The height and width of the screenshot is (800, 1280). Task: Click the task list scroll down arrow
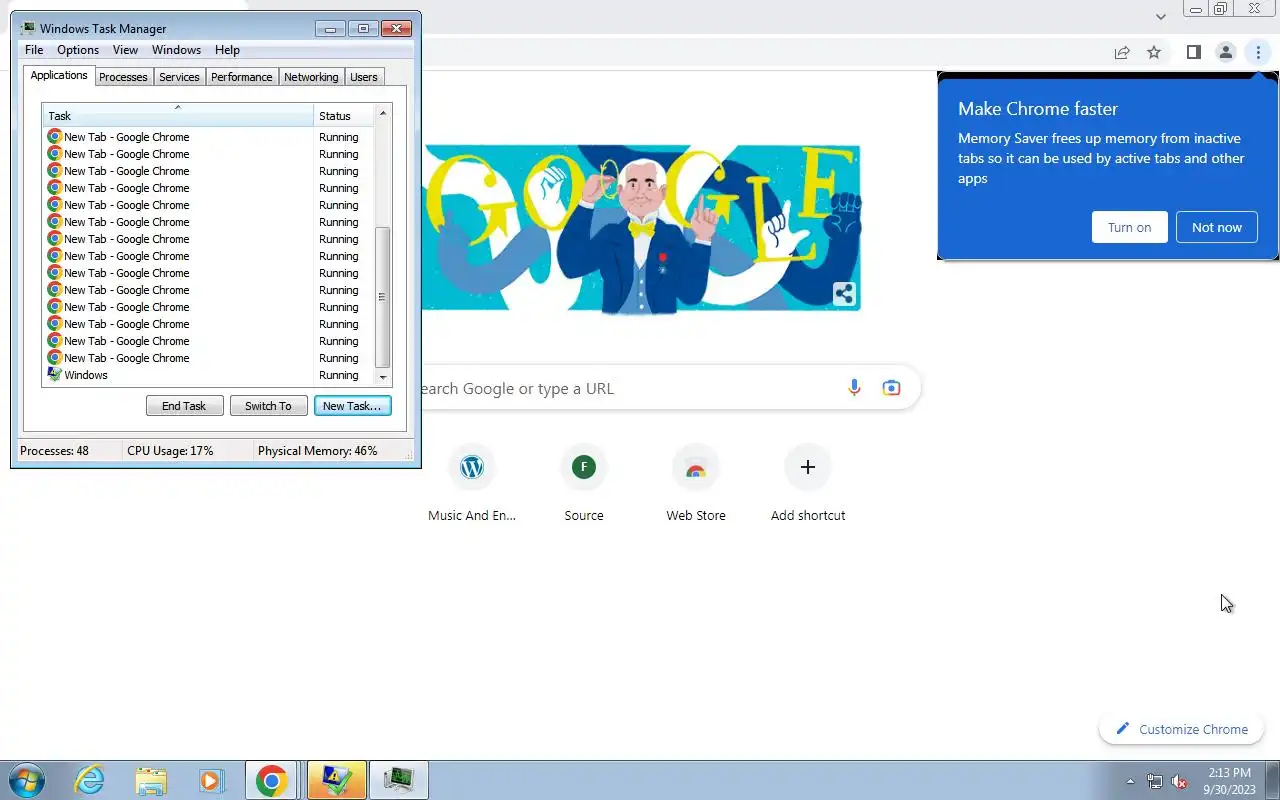(382, 377)
